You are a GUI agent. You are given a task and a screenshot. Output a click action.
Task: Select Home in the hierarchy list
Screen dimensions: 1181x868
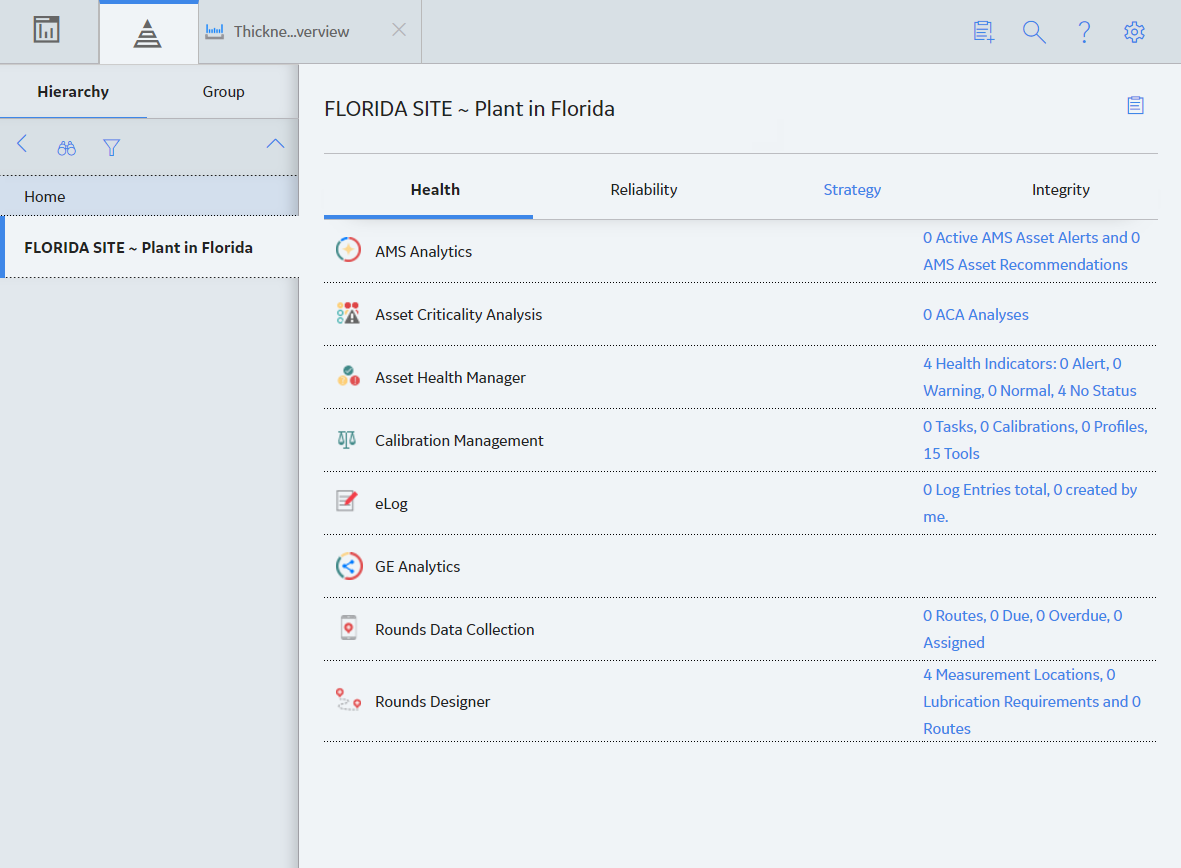[149, 197]
